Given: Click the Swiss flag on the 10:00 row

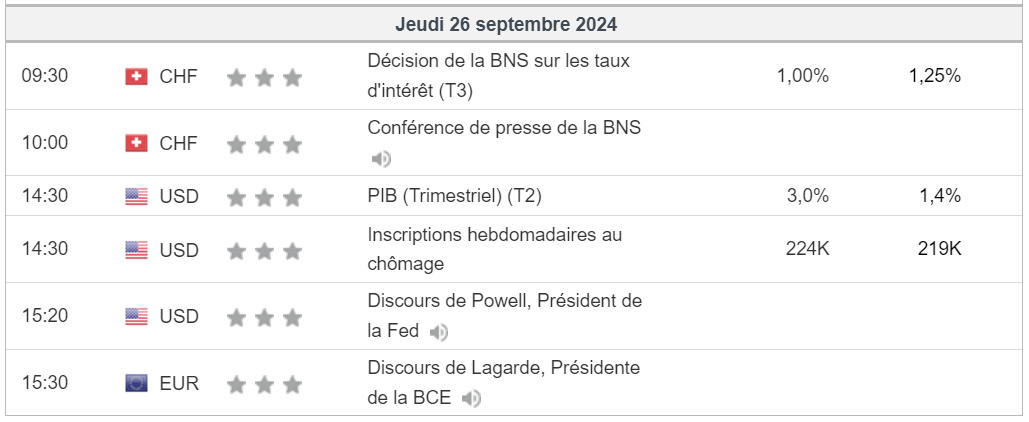Looking at the screenshot, I should pos(136,143).
